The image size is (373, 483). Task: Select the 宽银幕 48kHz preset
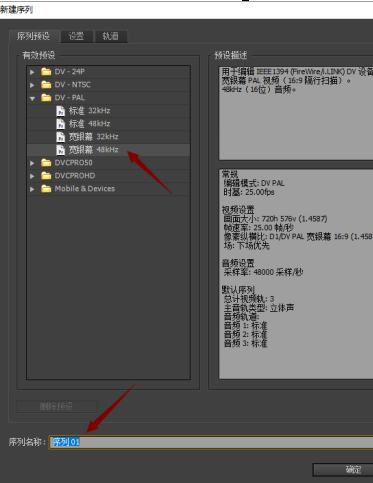93,150
